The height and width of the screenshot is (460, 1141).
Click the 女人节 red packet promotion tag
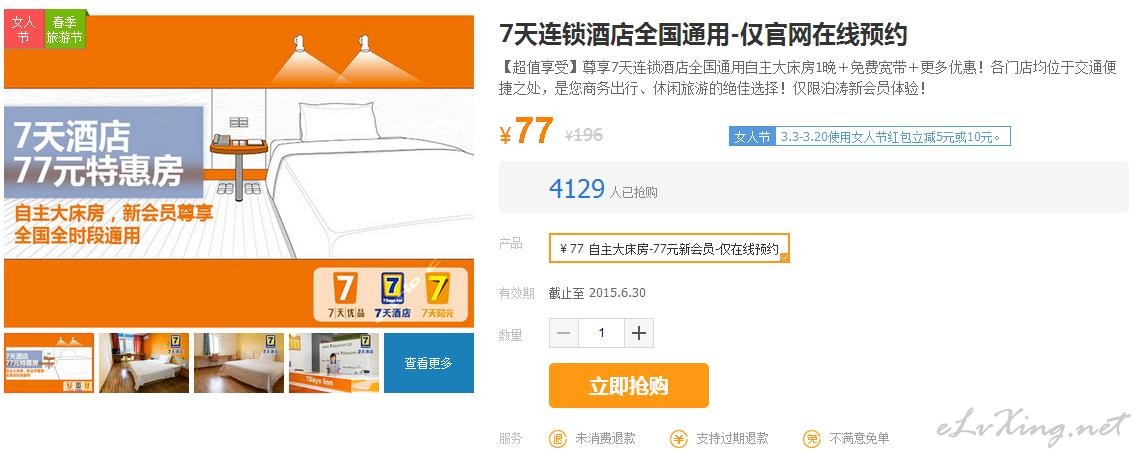pyautogui.click(x=870, y=136)
